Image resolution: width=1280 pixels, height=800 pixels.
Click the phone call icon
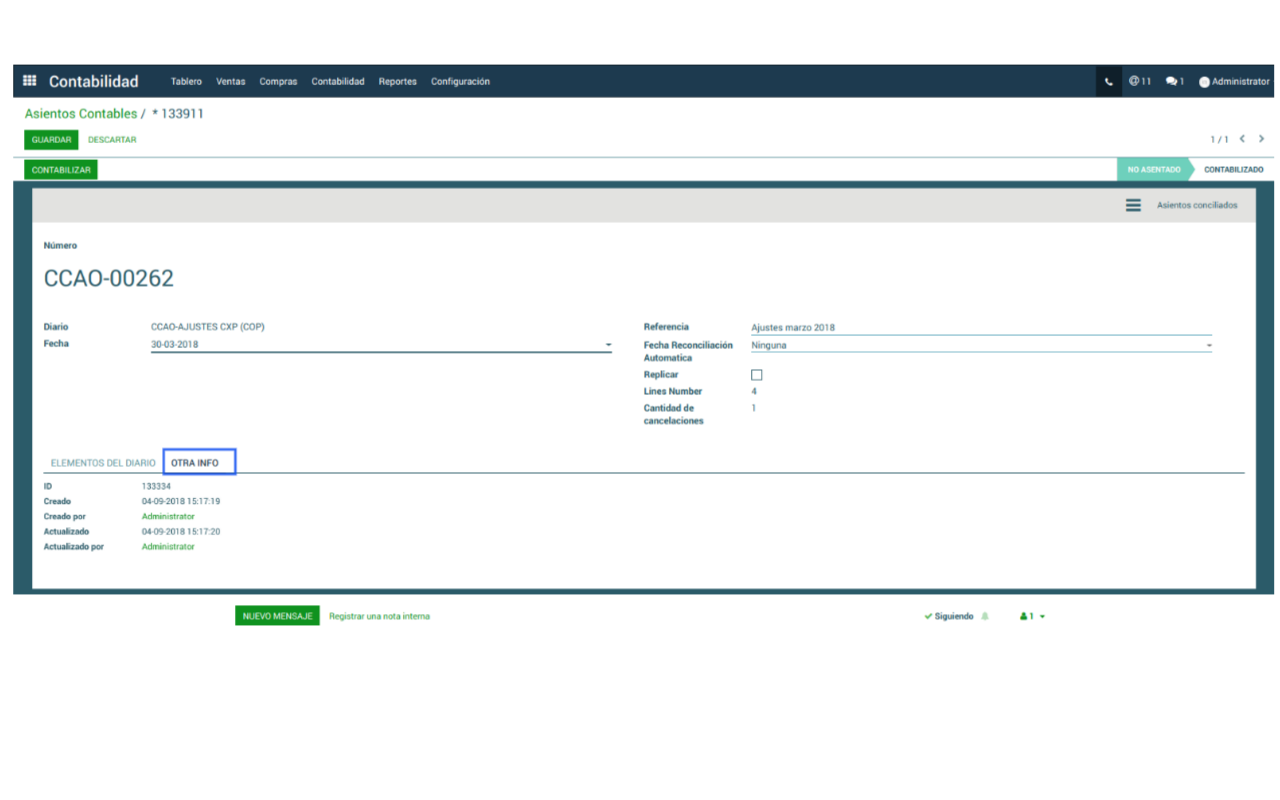(x=1108, y=82)
